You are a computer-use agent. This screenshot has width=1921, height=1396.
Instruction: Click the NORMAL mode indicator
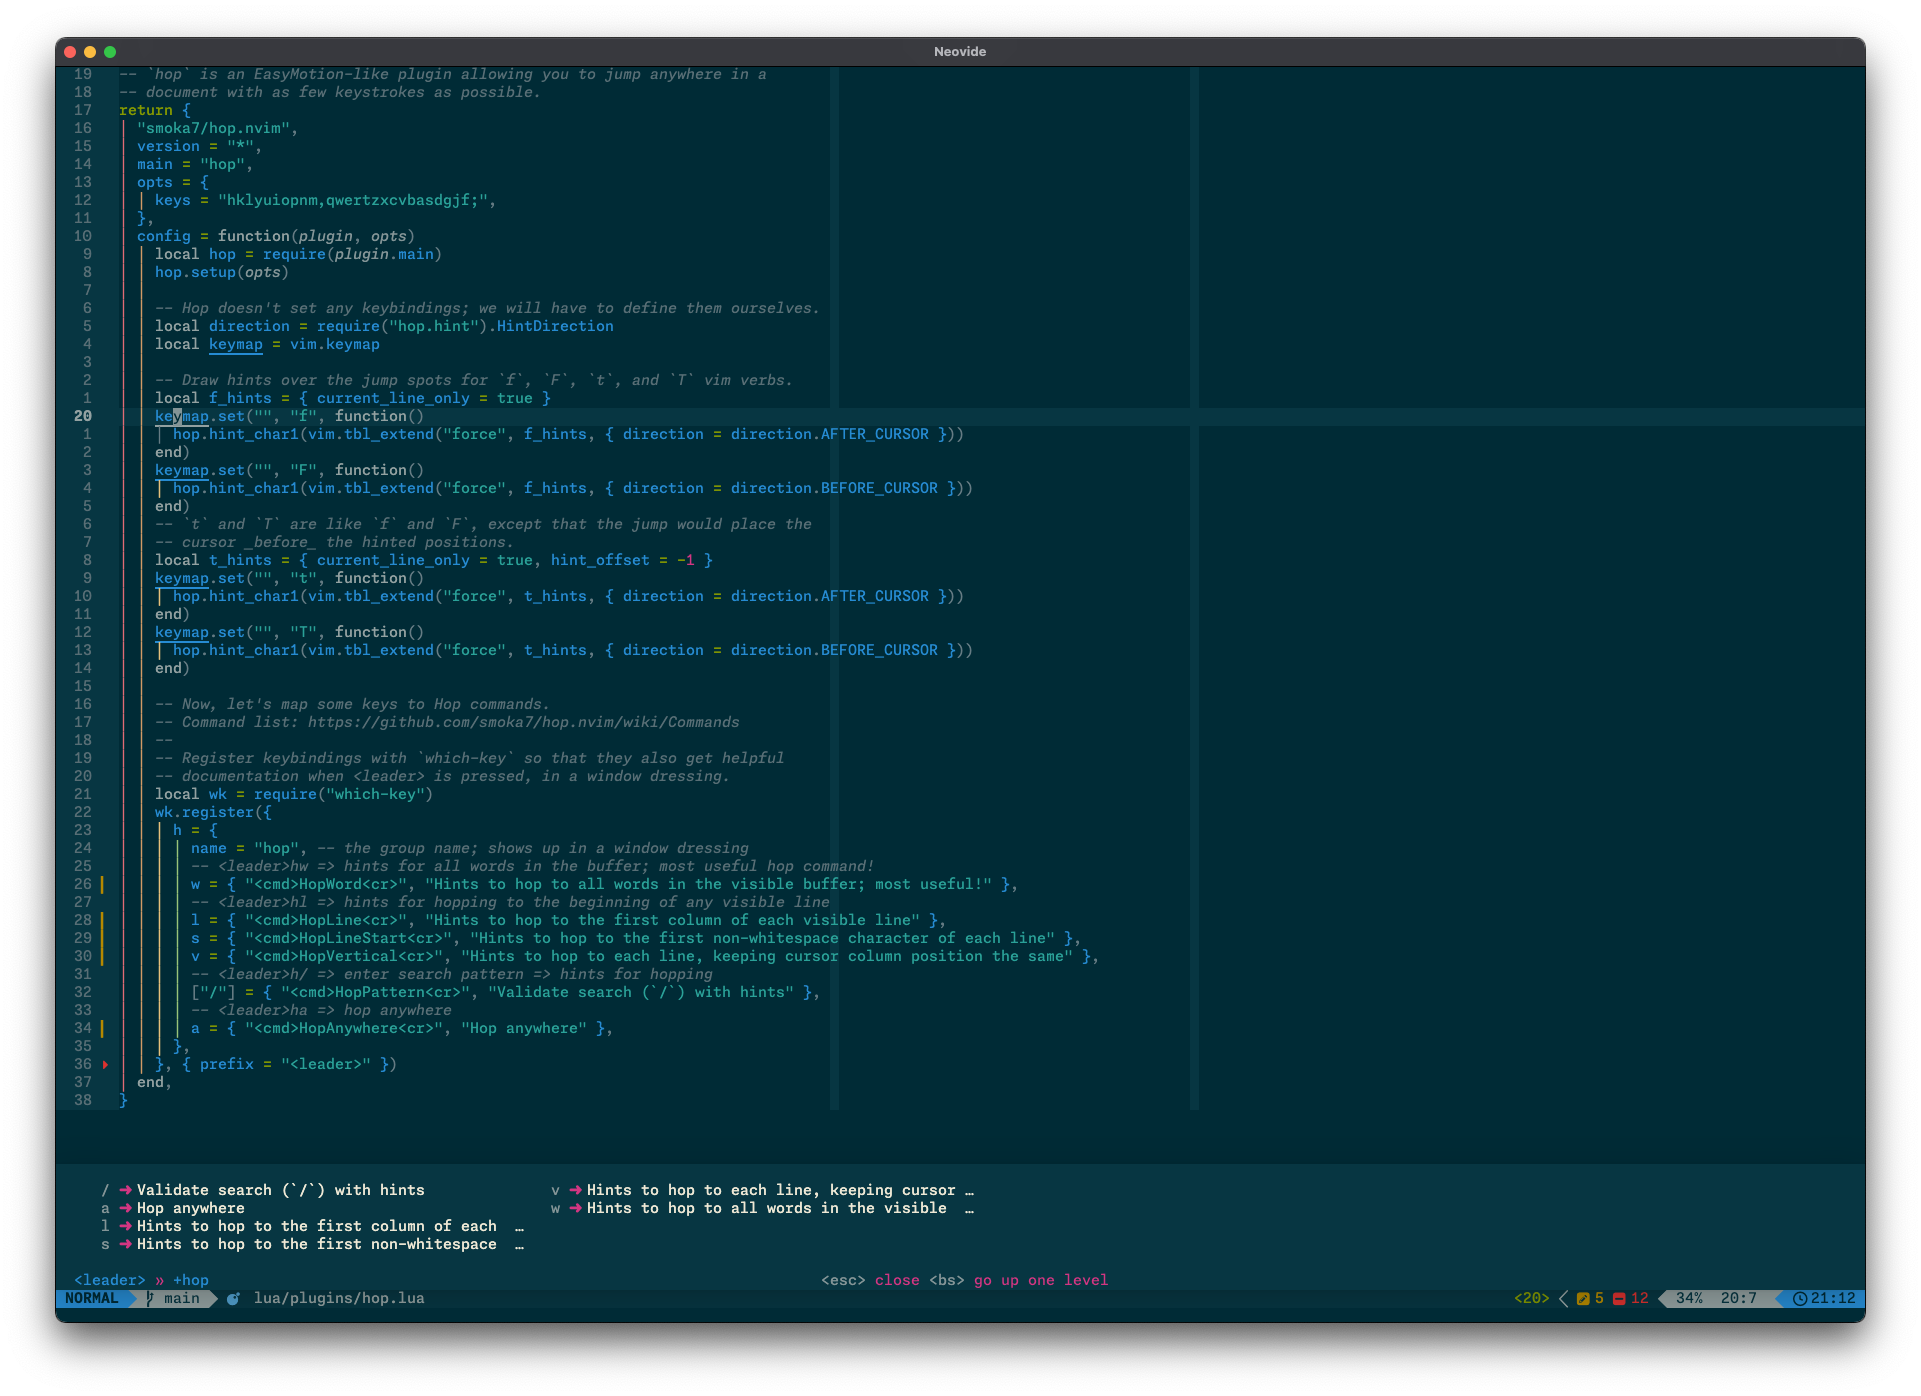[91, 1298]
